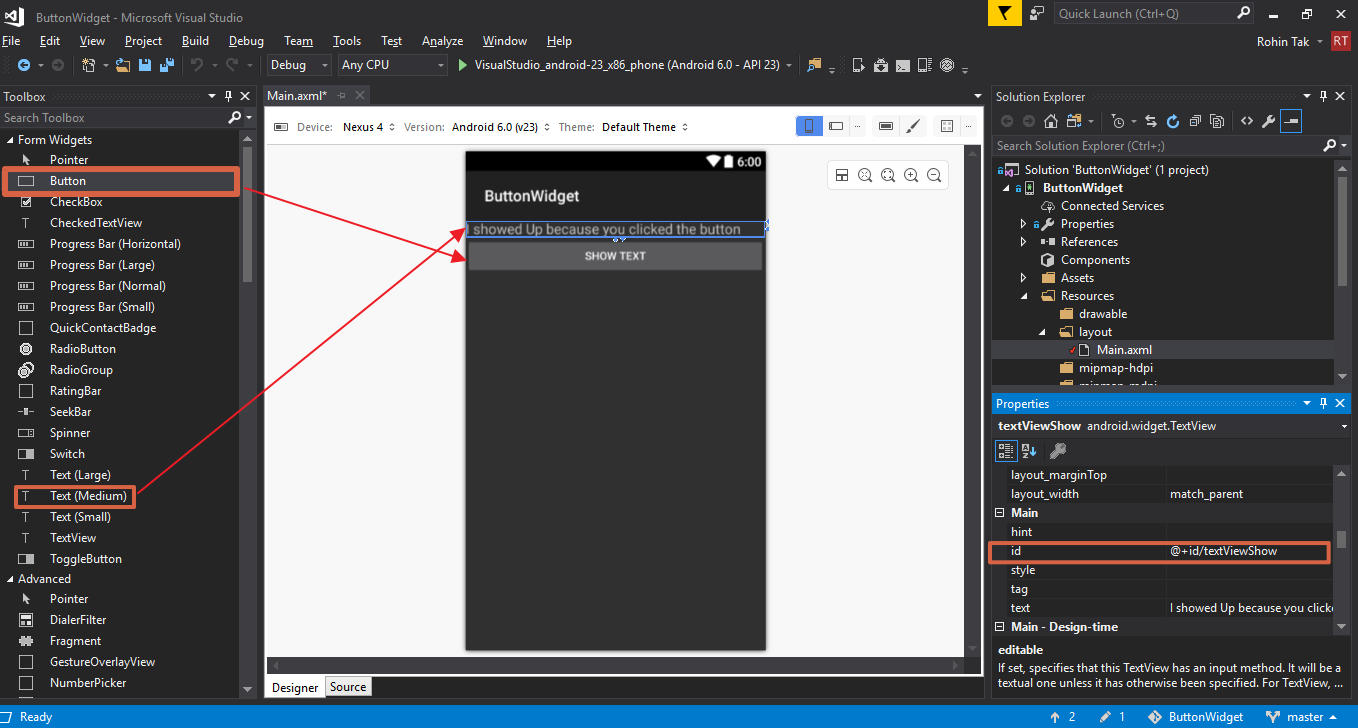
Task: Click the Navigate Backward arrow in the toolbar
Action: [22, 65]
